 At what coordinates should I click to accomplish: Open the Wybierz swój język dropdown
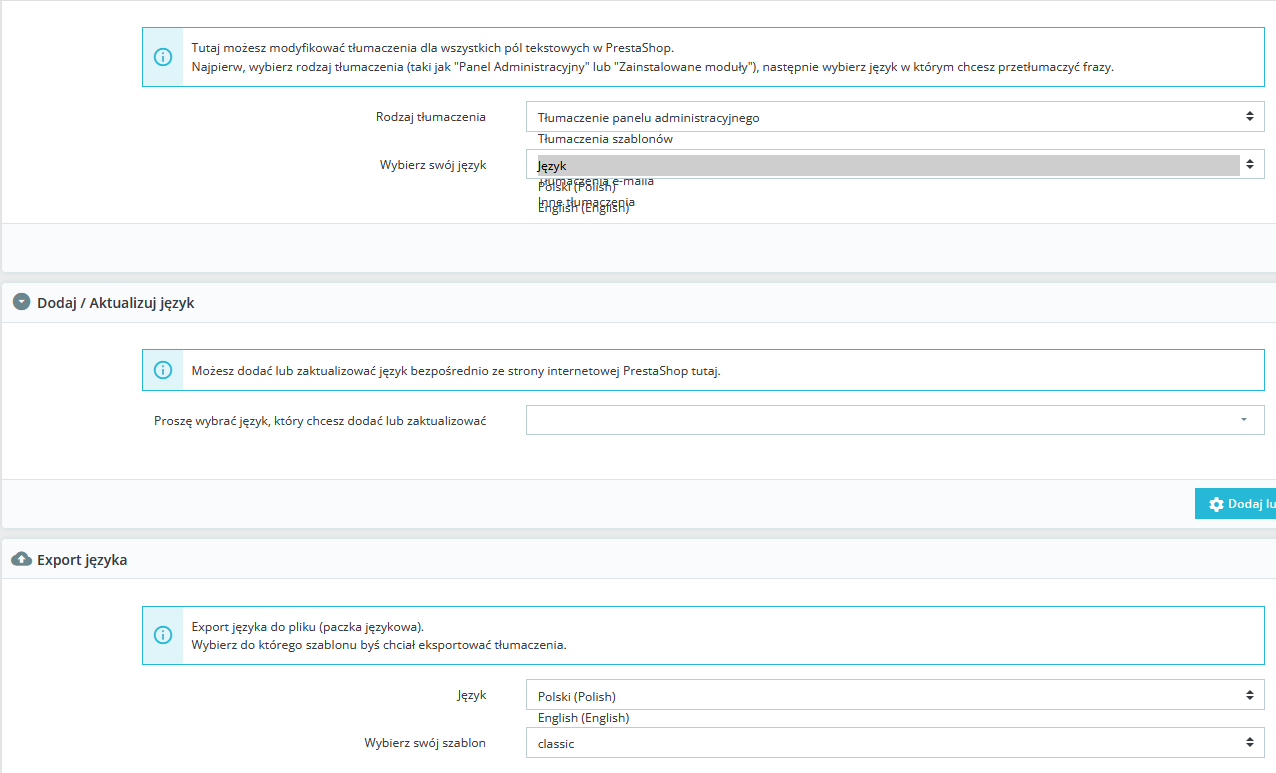(895, 165)
